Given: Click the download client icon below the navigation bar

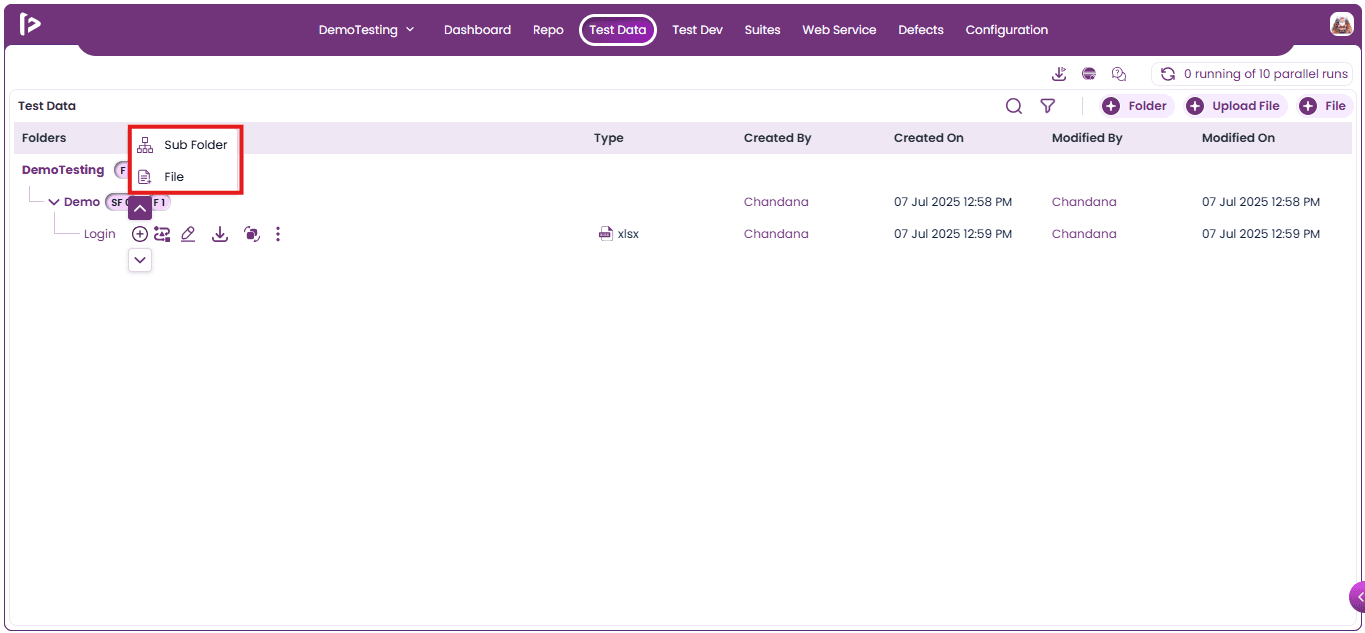Looking at the screenshot, I should pos(1060,74).
